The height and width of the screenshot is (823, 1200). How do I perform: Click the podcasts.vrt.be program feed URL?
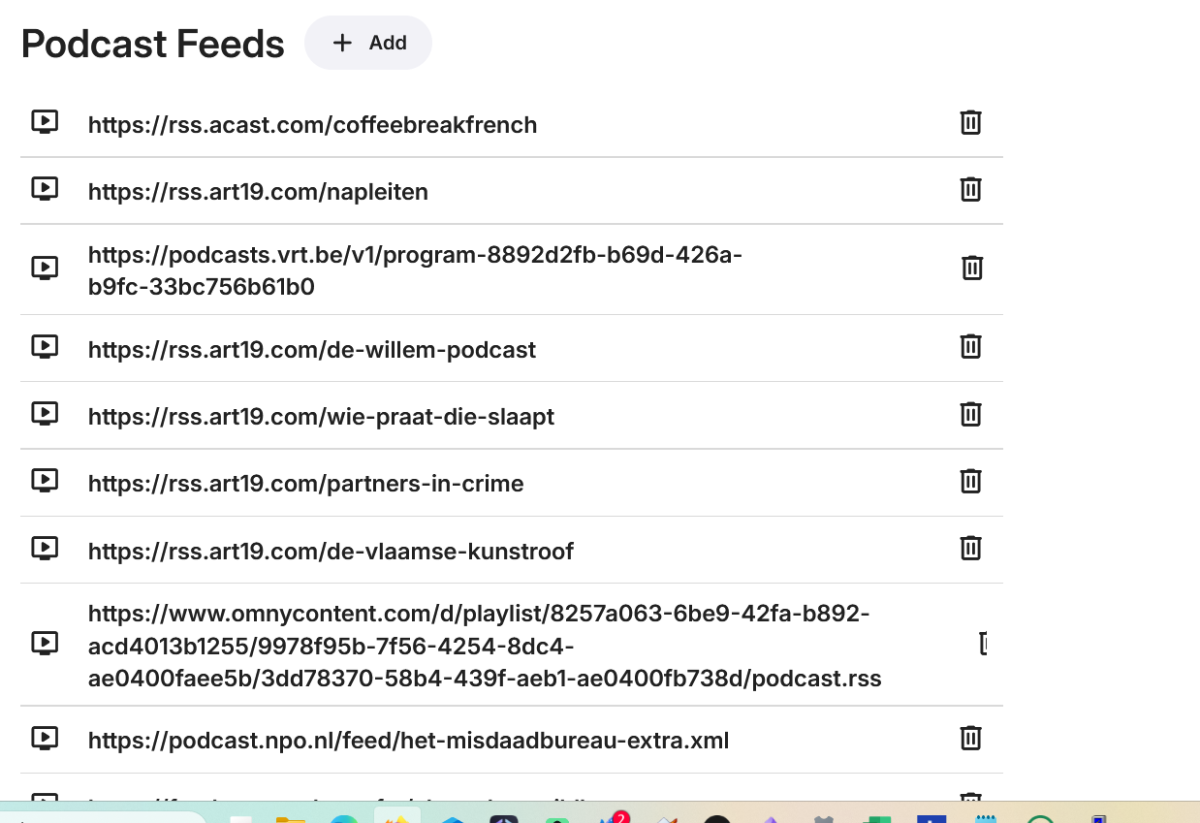tap(415, 271)
